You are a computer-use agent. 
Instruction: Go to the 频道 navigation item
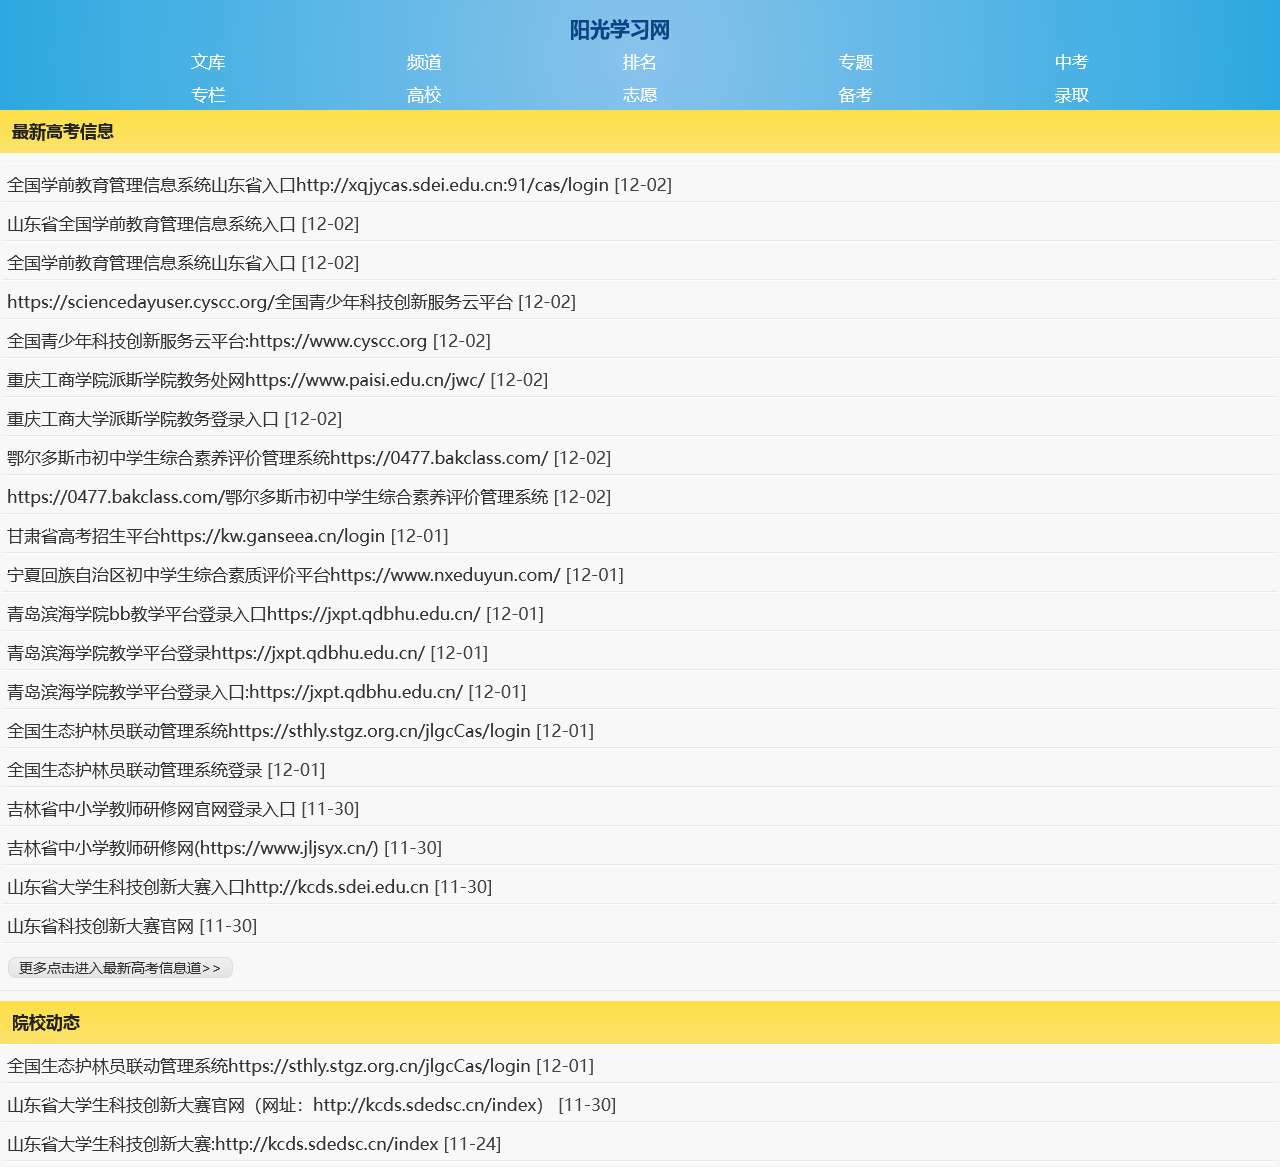424,62
